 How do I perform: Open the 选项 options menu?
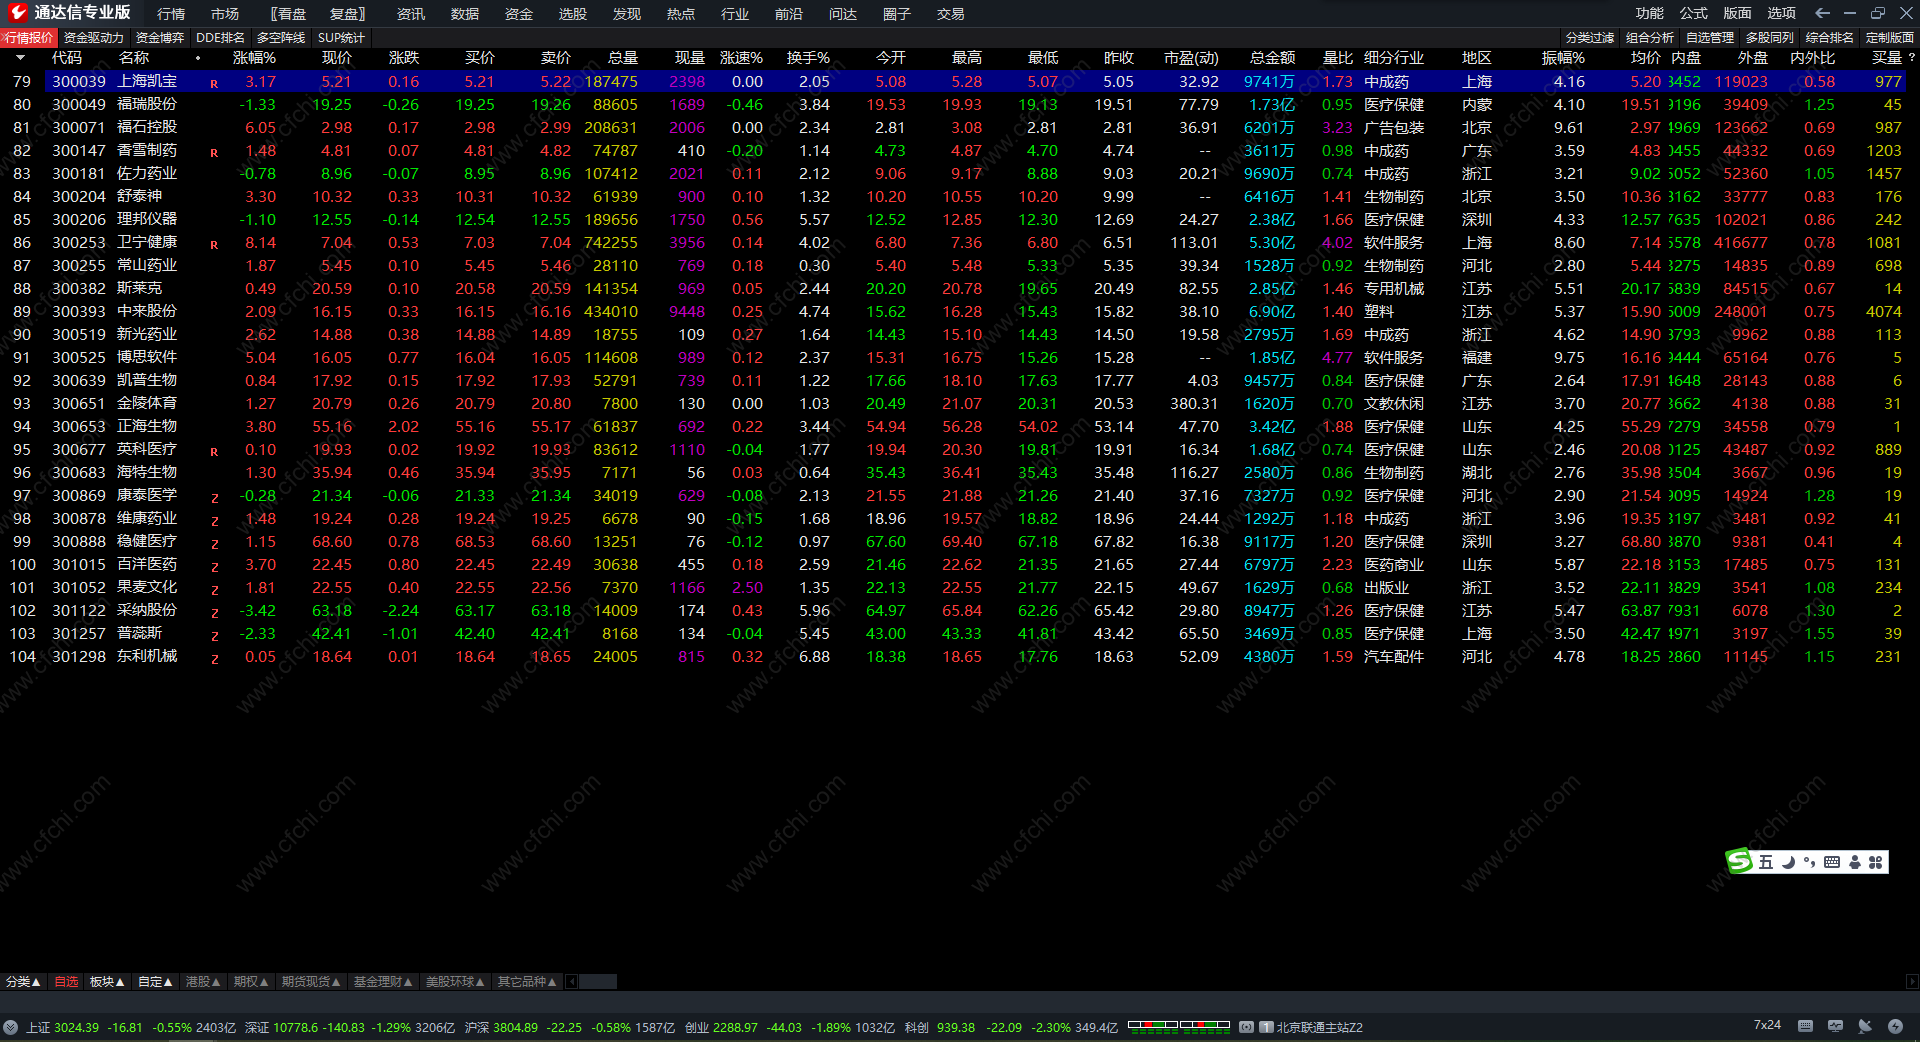coord(1782,13)
